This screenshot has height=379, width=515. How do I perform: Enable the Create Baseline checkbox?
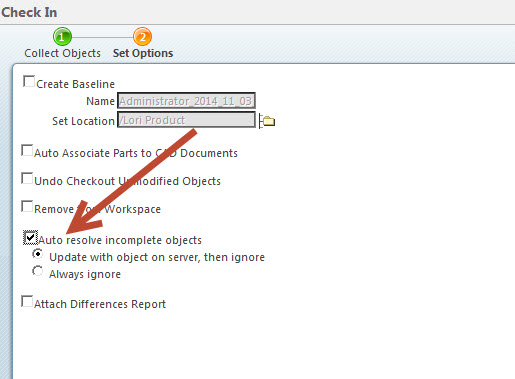coord(29,81)
